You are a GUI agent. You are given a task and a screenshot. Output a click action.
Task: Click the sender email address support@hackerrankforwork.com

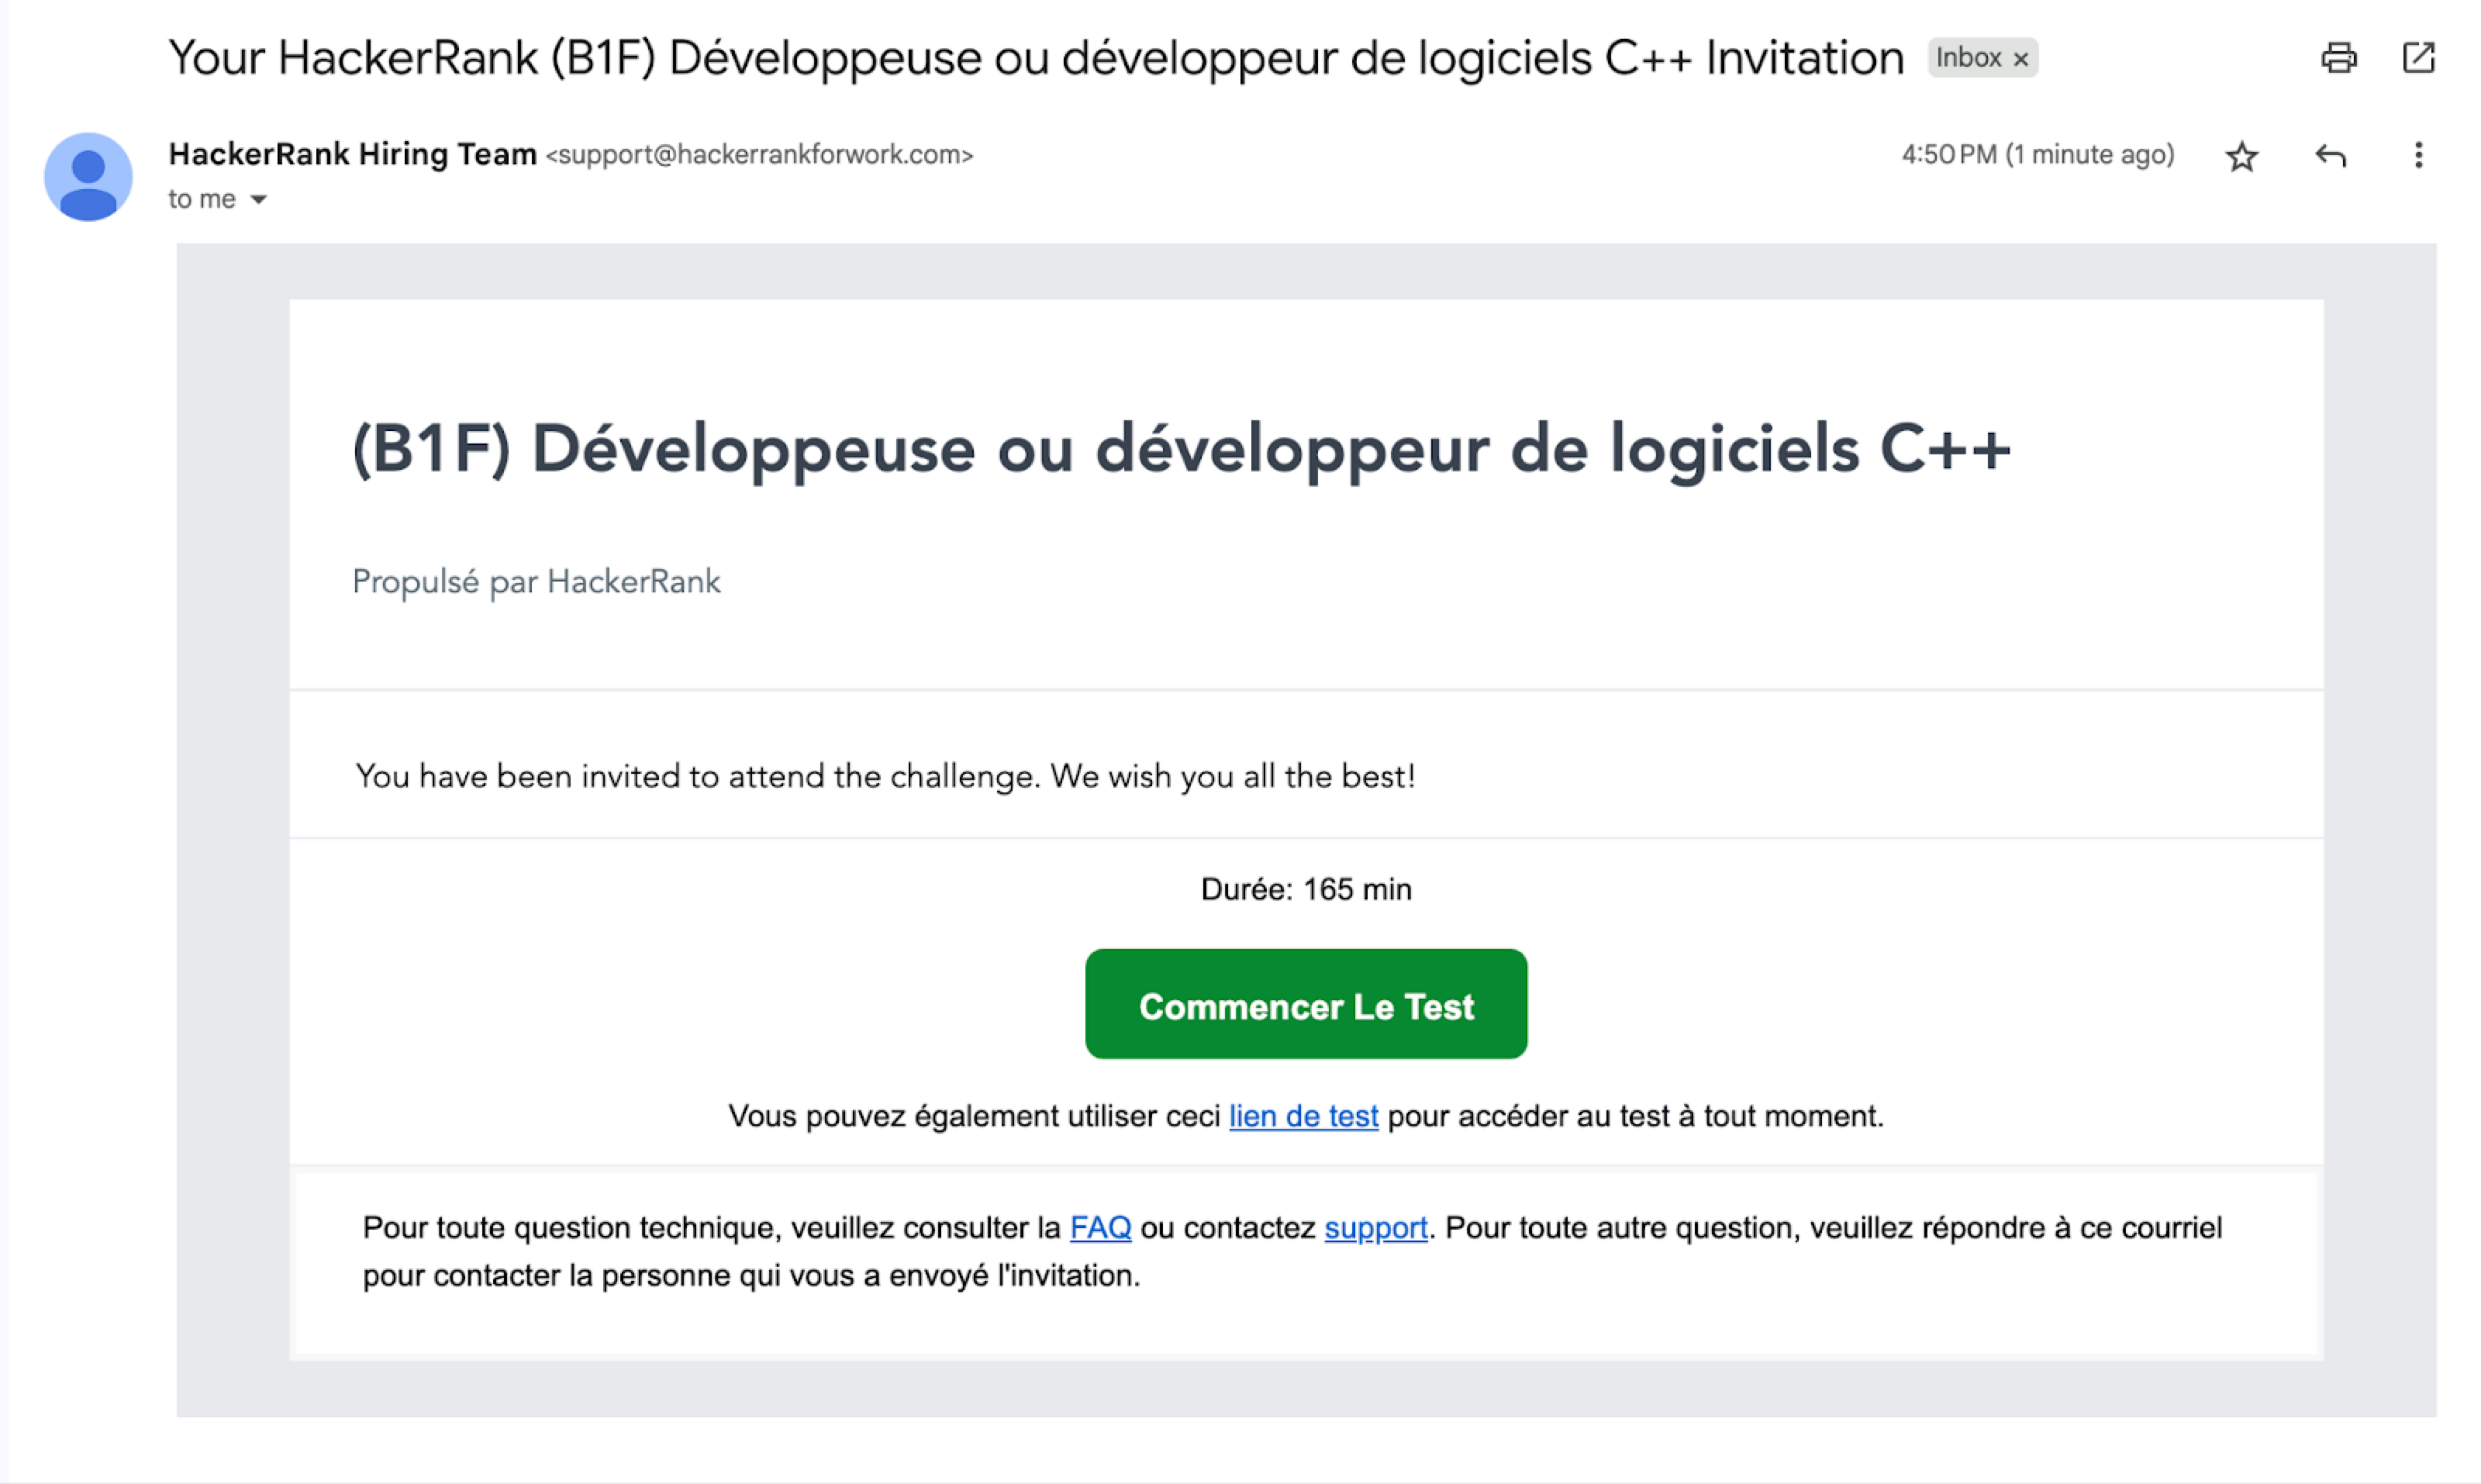(x=759, y=155)
